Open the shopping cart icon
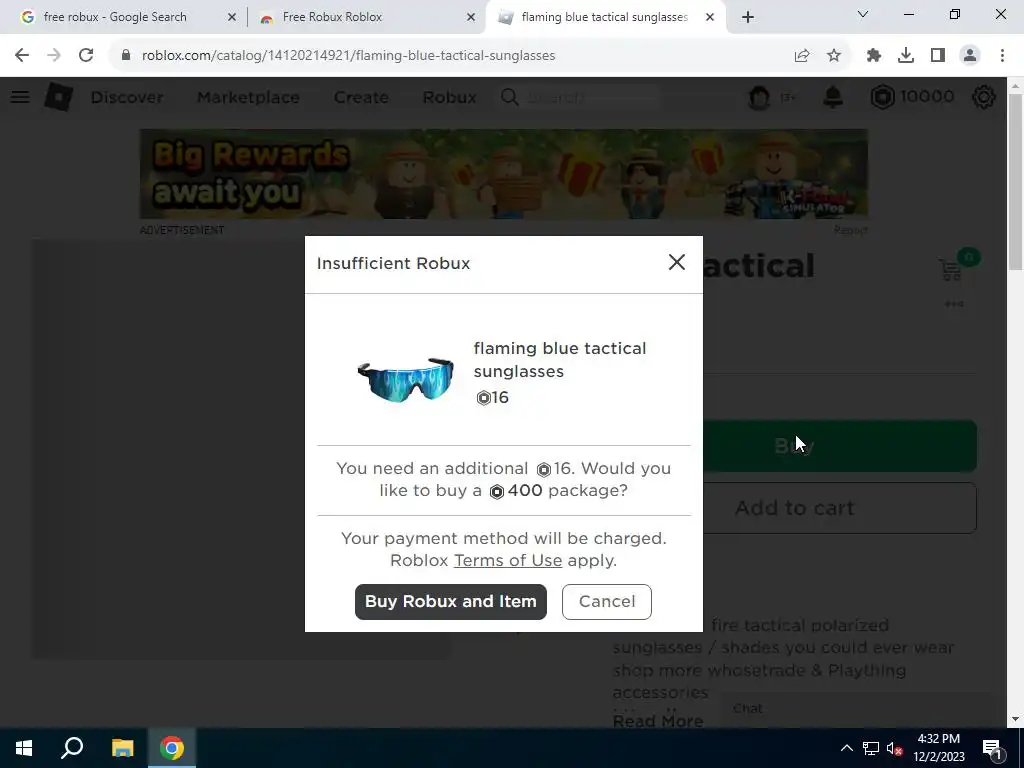 951,270
